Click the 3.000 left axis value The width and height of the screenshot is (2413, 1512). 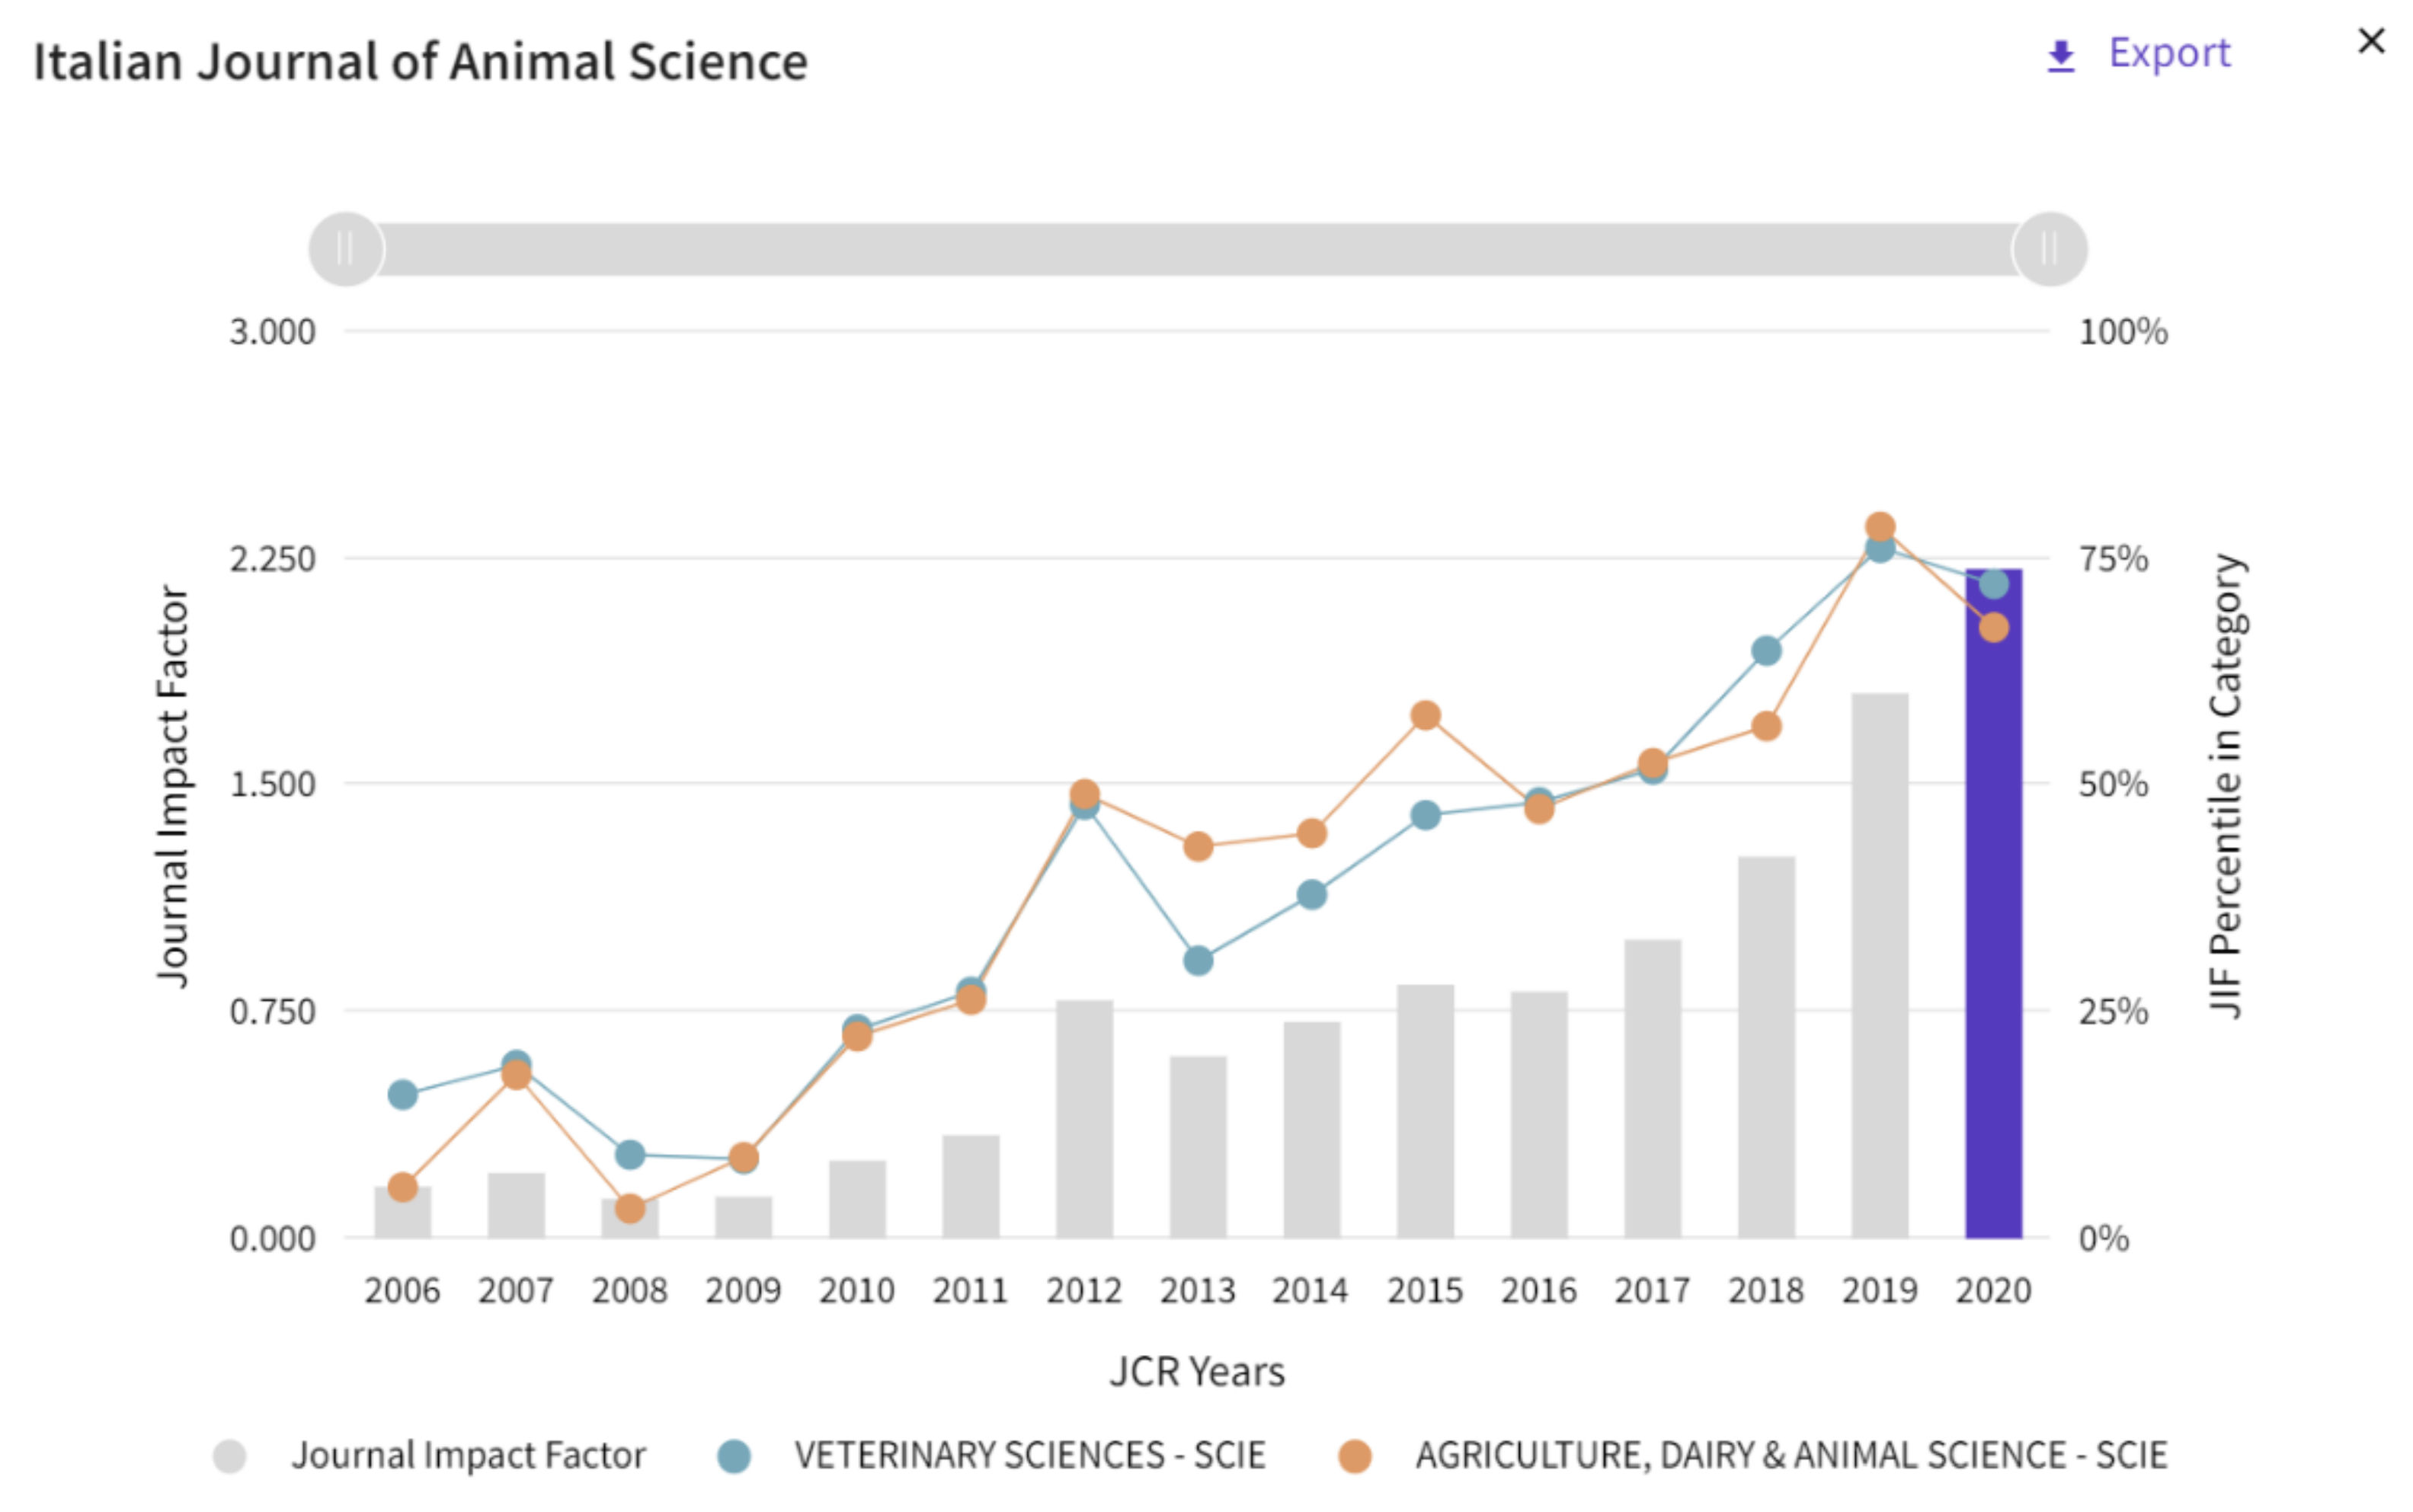tap(272, 332)
